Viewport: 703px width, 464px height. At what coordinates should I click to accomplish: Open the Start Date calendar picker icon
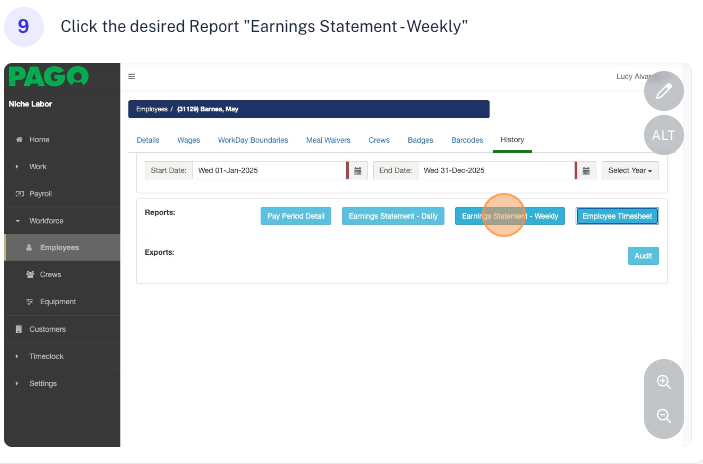pyautogui.click(x=358, y=171)
